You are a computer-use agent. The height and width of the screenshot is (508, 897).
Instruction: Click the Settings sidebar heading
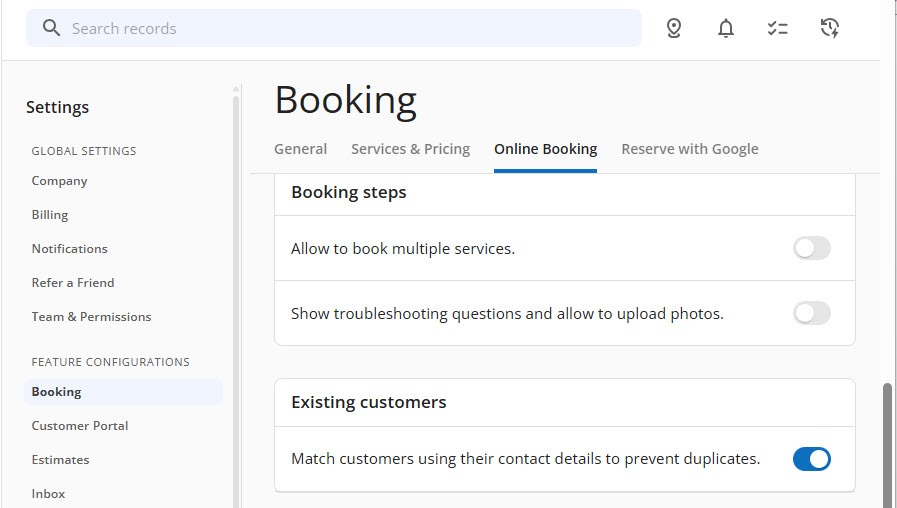[x=57, y=107]
